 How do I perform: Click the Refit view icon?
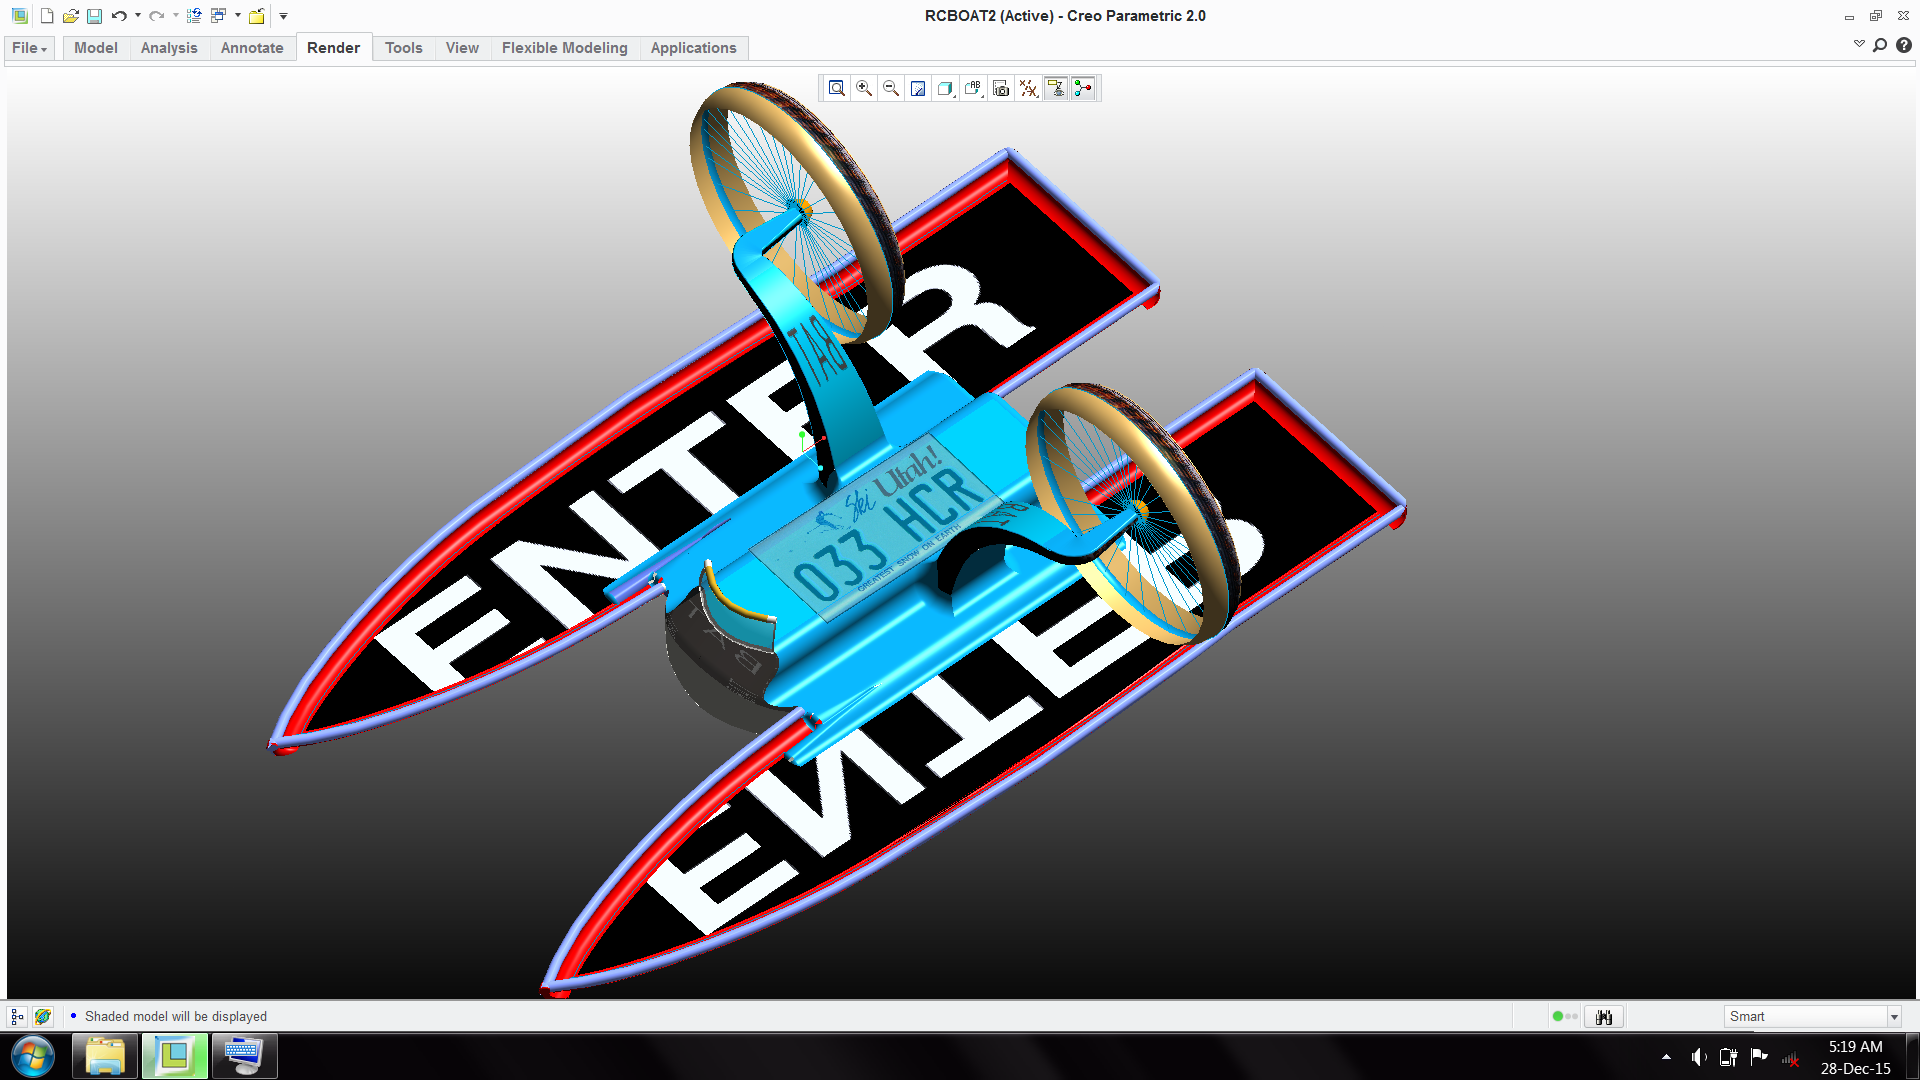[x=837, y=88]
